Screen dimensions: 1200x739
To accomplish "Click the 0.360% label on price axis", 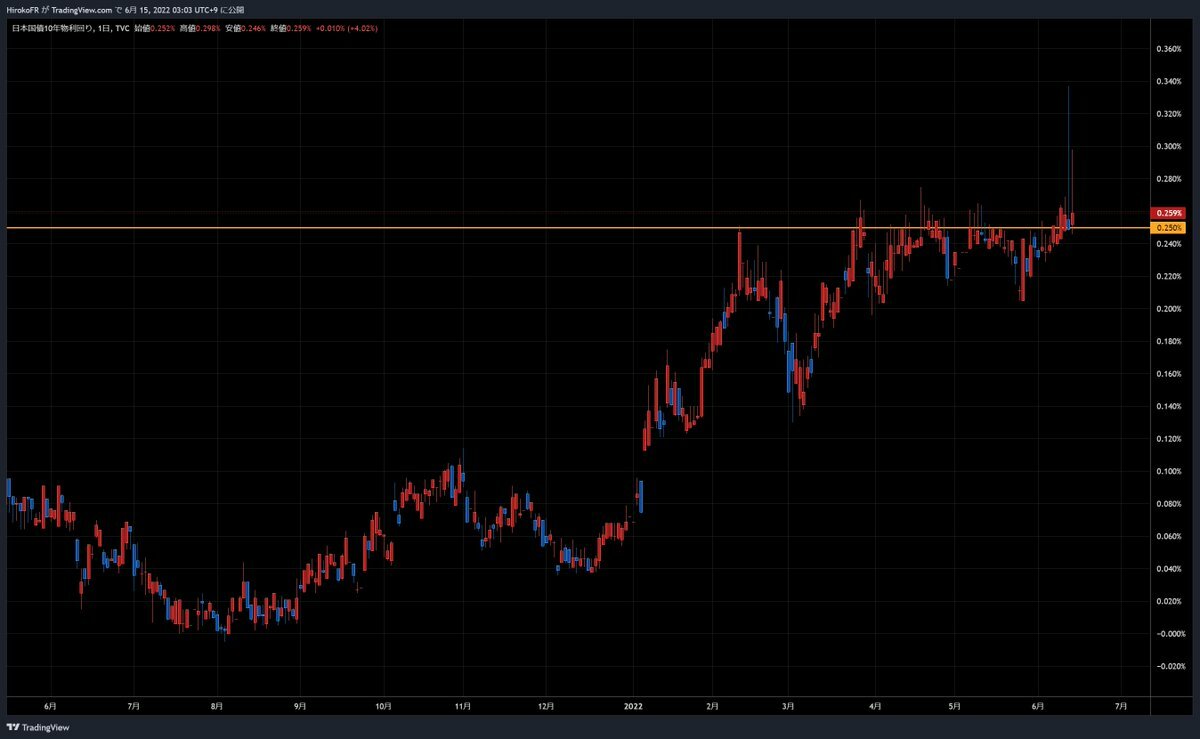I will click(1168, 49).
